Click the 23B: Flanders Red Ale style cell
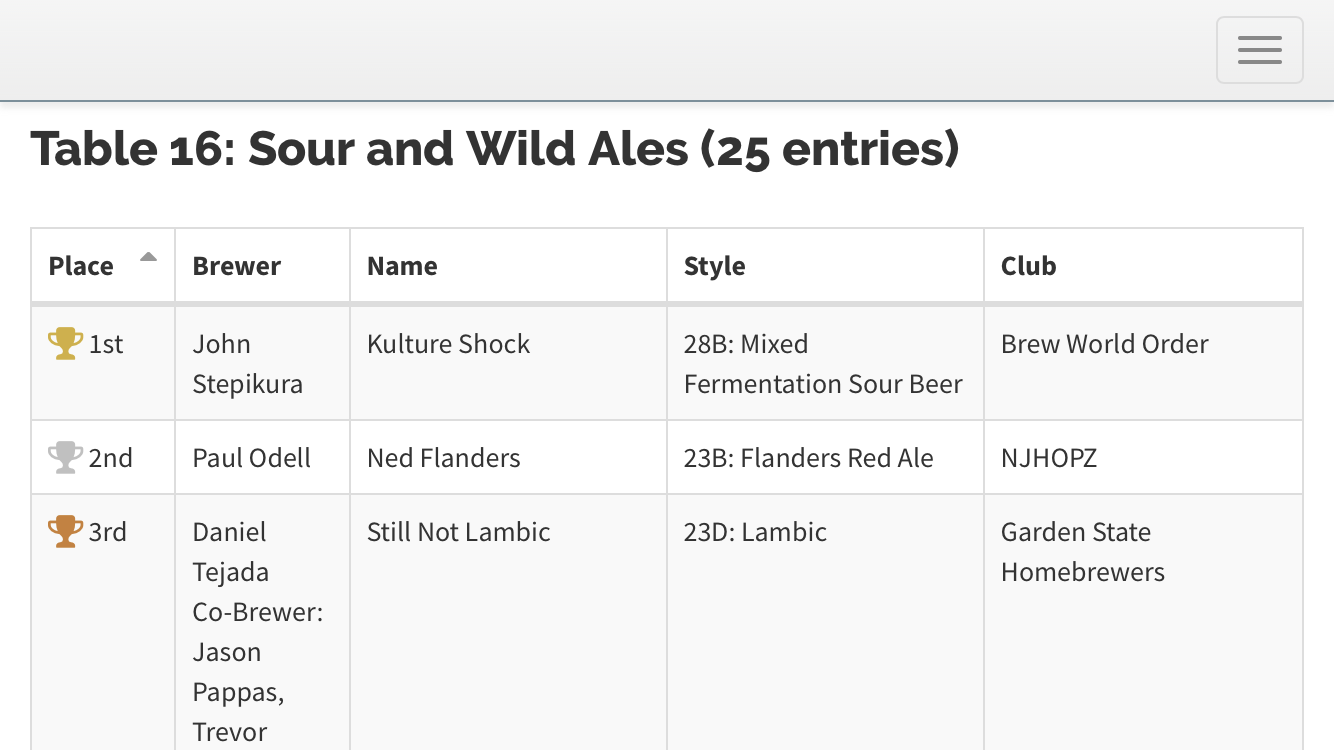The height and width of the screenshot is (750, 1334). click(x=809, y=458)
